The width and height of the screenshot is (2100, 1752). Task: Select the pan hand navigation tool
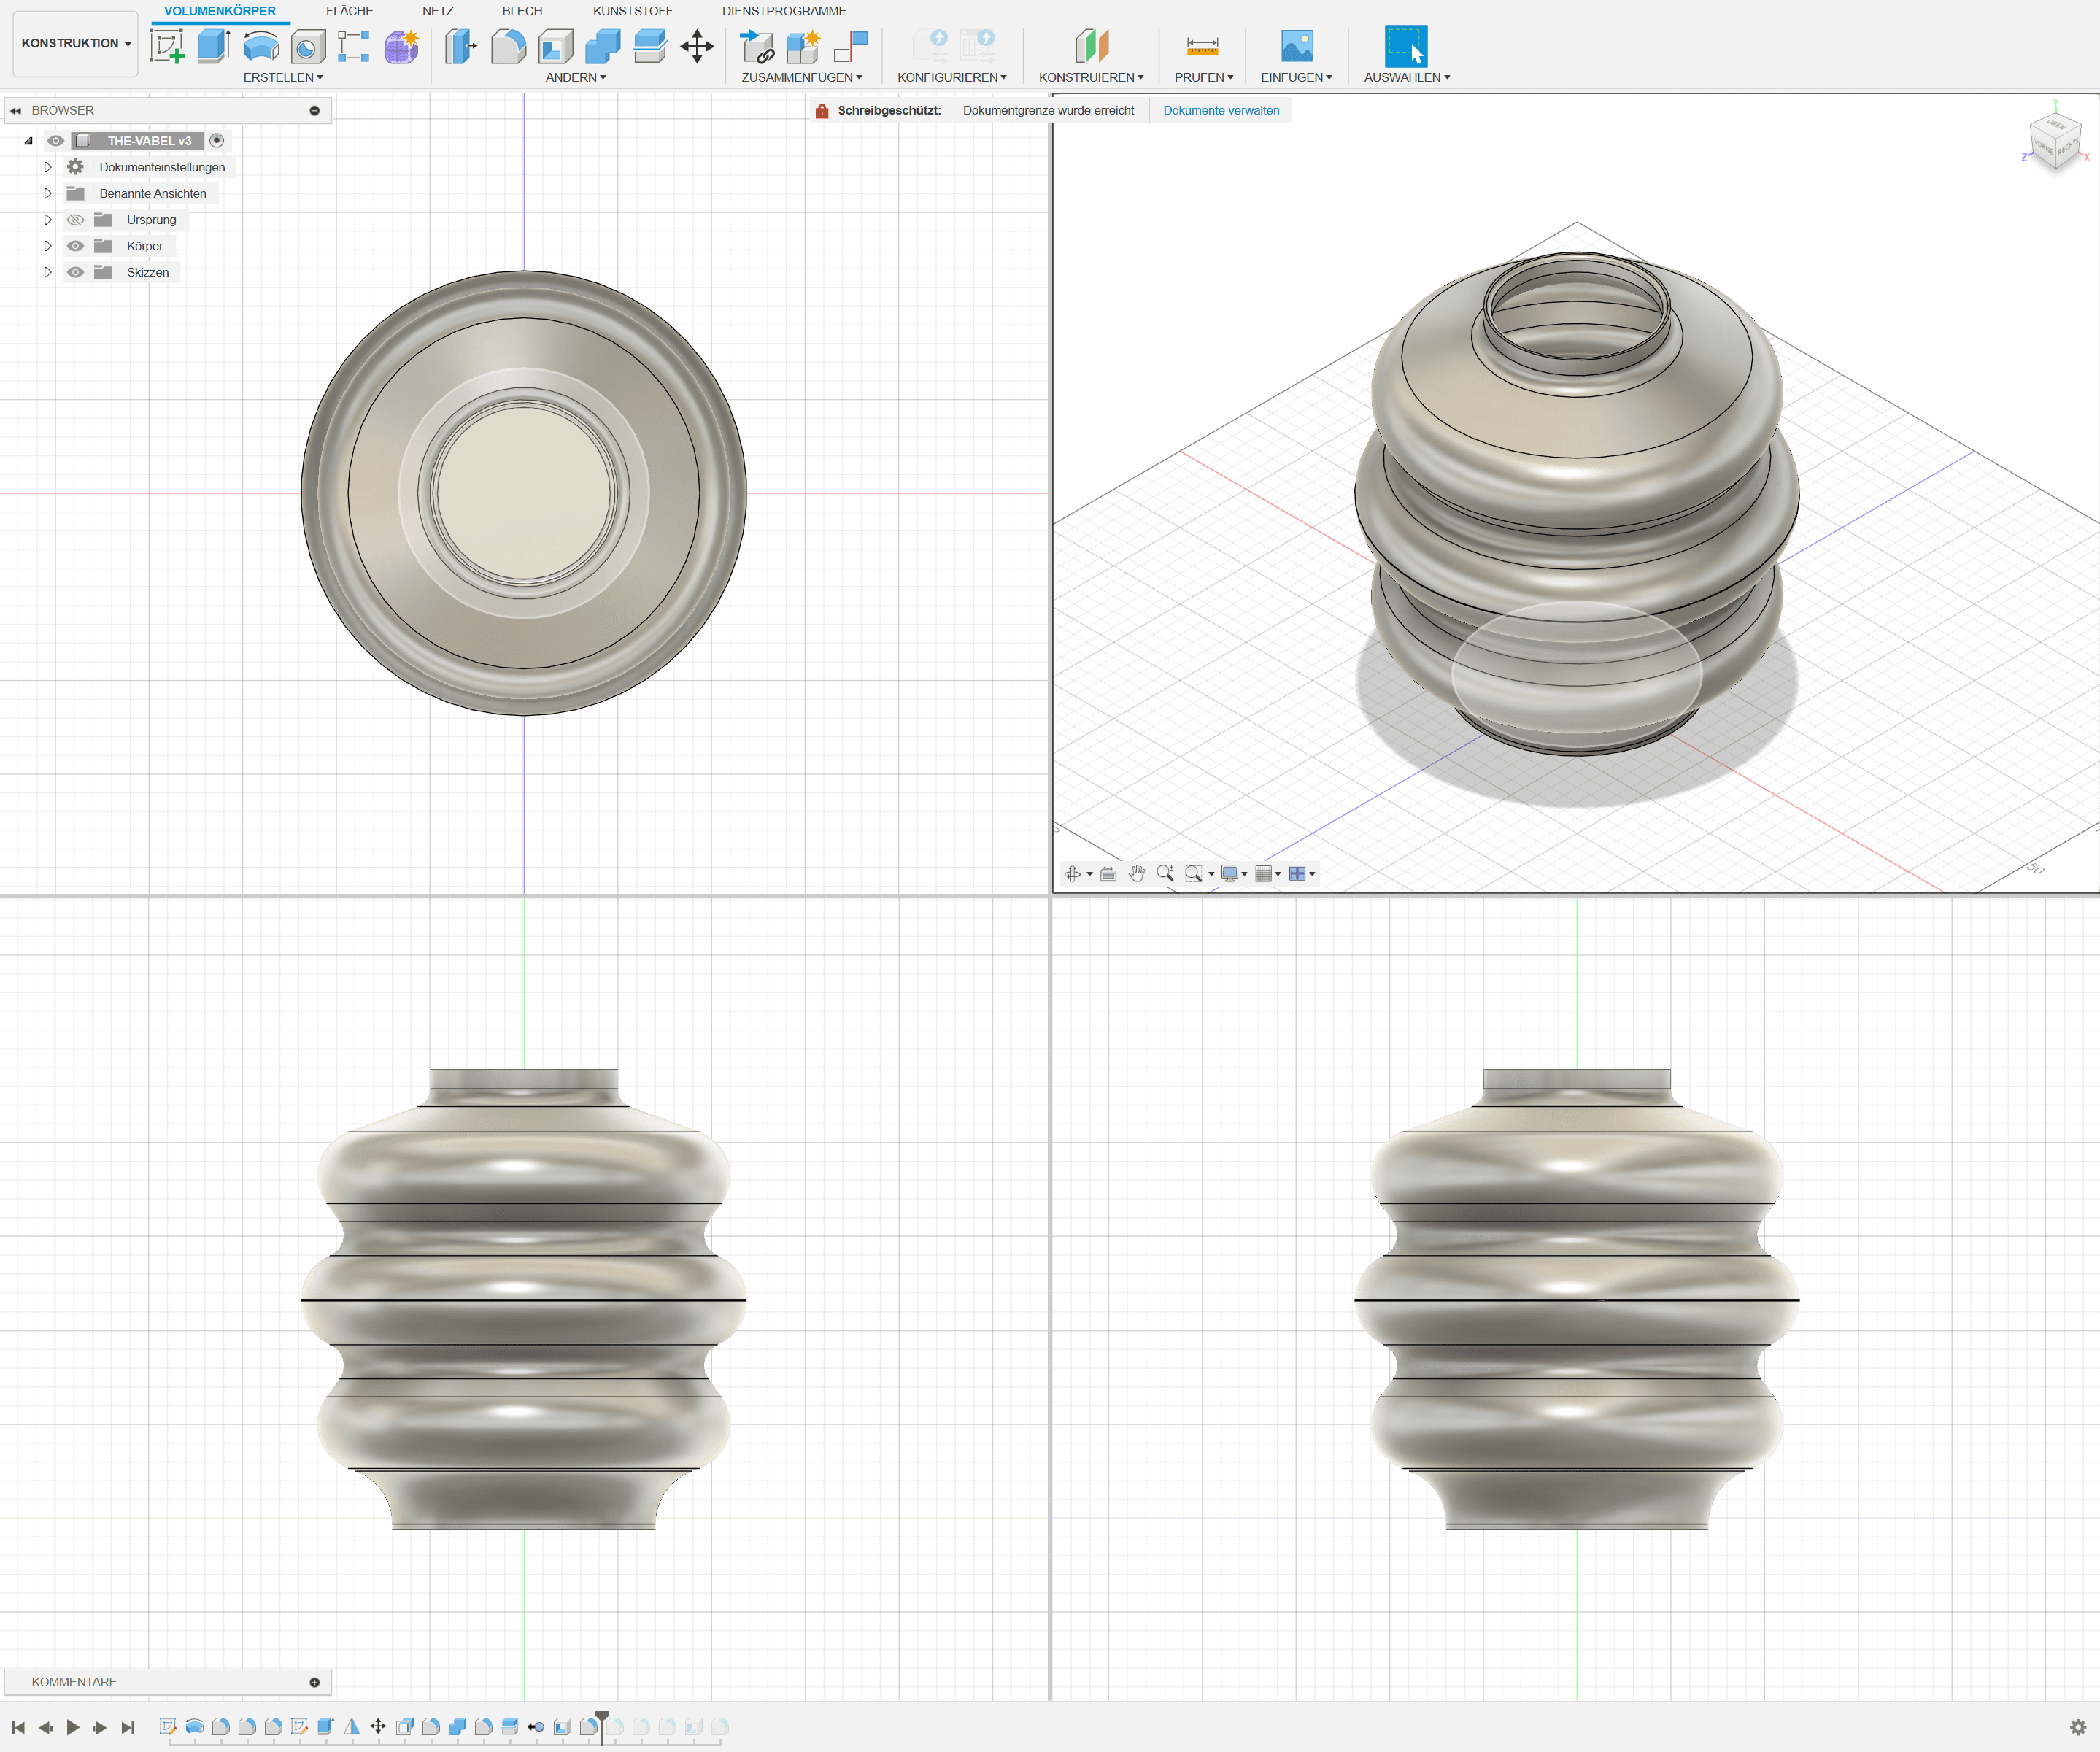pyautogui.click(x=1136, y=874)
